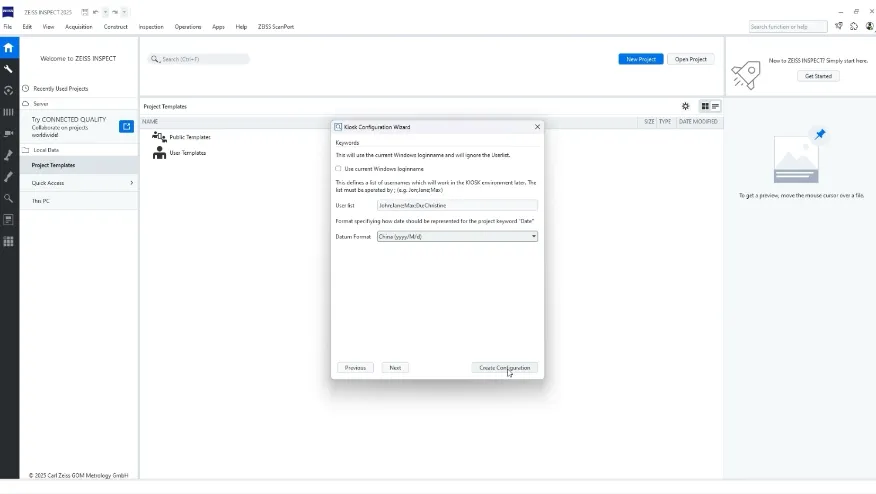Open the Home workspace icon in sidebar
This screenshot has height=494, width=876.
coord(8,48)
